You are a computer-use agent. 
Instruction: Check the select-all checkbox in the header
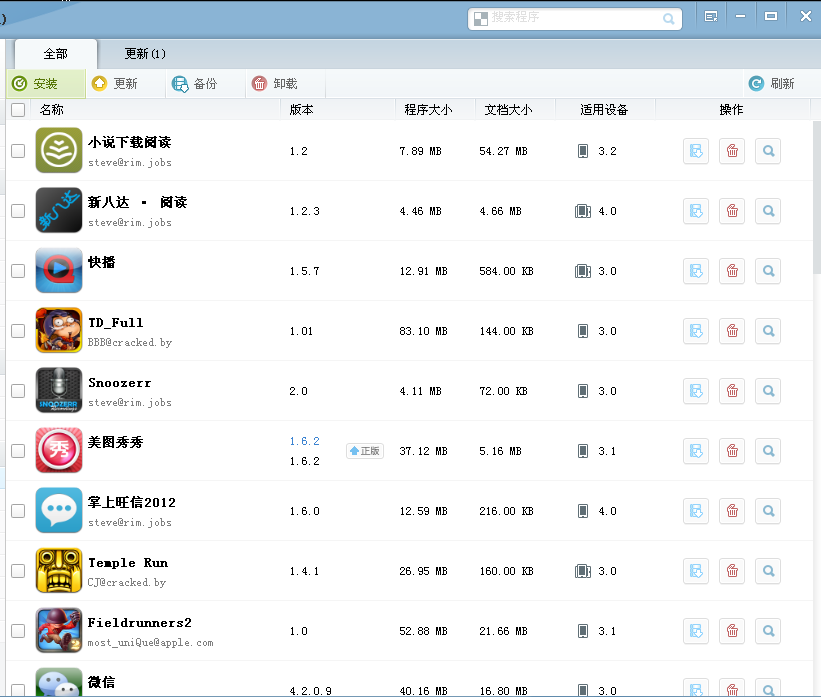[18, 110]
